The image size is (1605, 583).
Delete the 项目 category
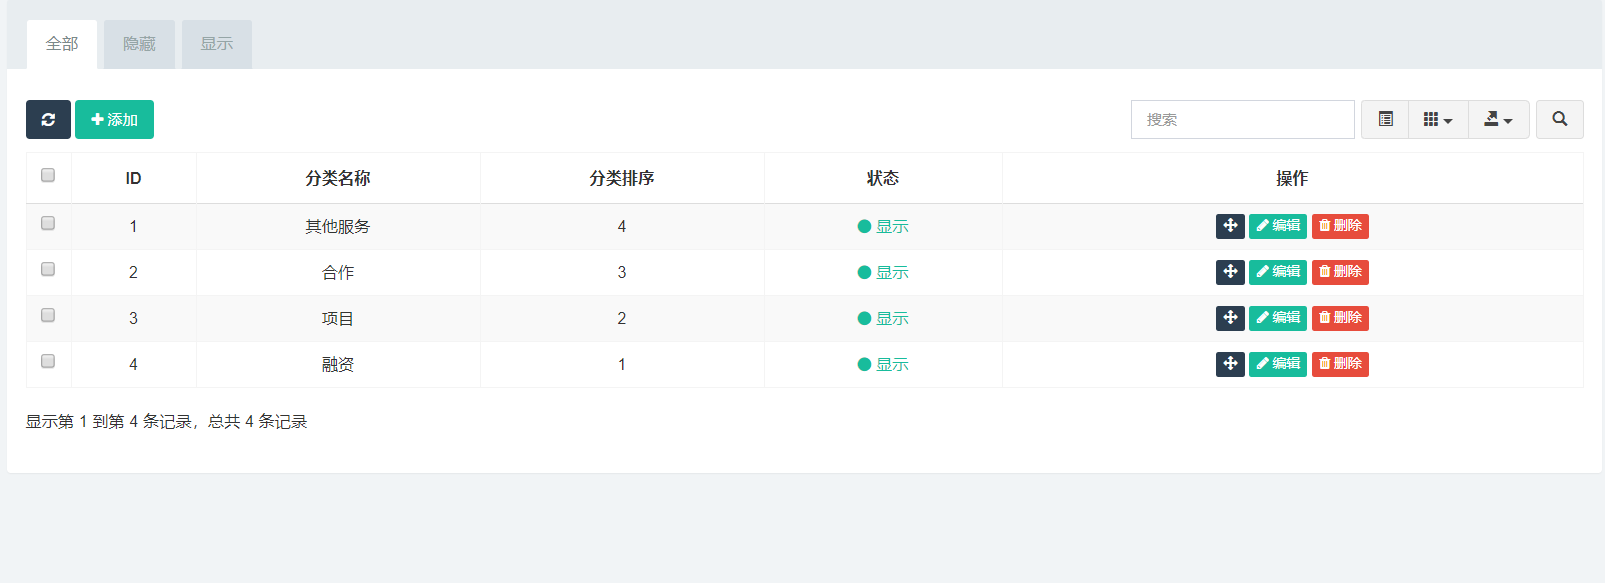point(1340,318)
